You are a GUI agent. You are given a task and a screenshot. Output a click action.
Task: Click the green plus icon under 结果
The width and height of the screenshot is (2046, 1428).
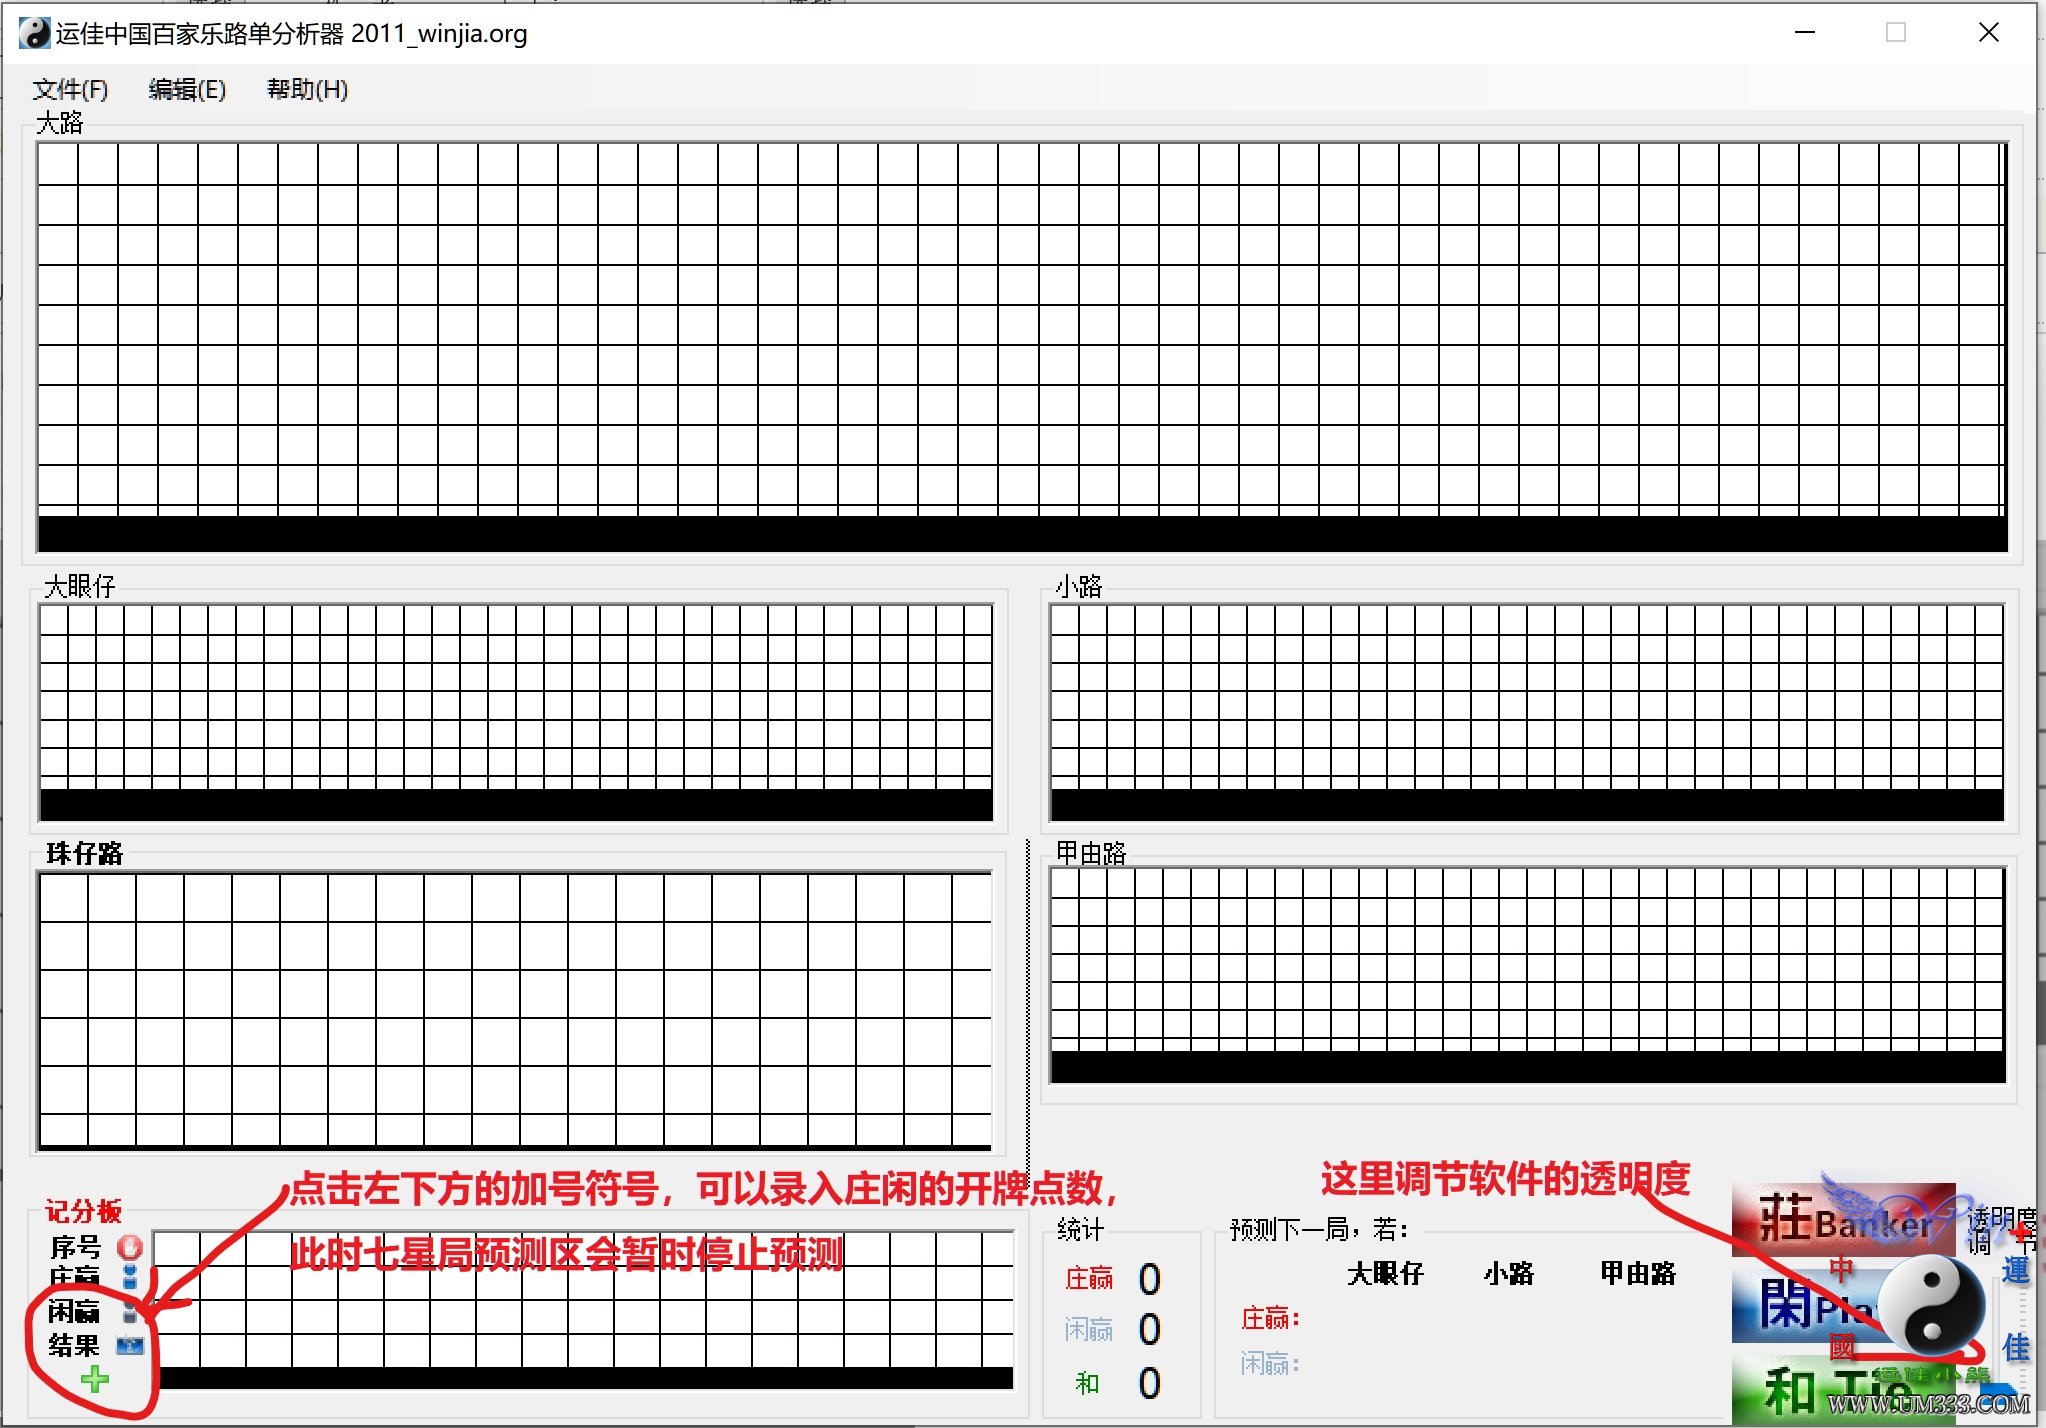coord(95,1381)
